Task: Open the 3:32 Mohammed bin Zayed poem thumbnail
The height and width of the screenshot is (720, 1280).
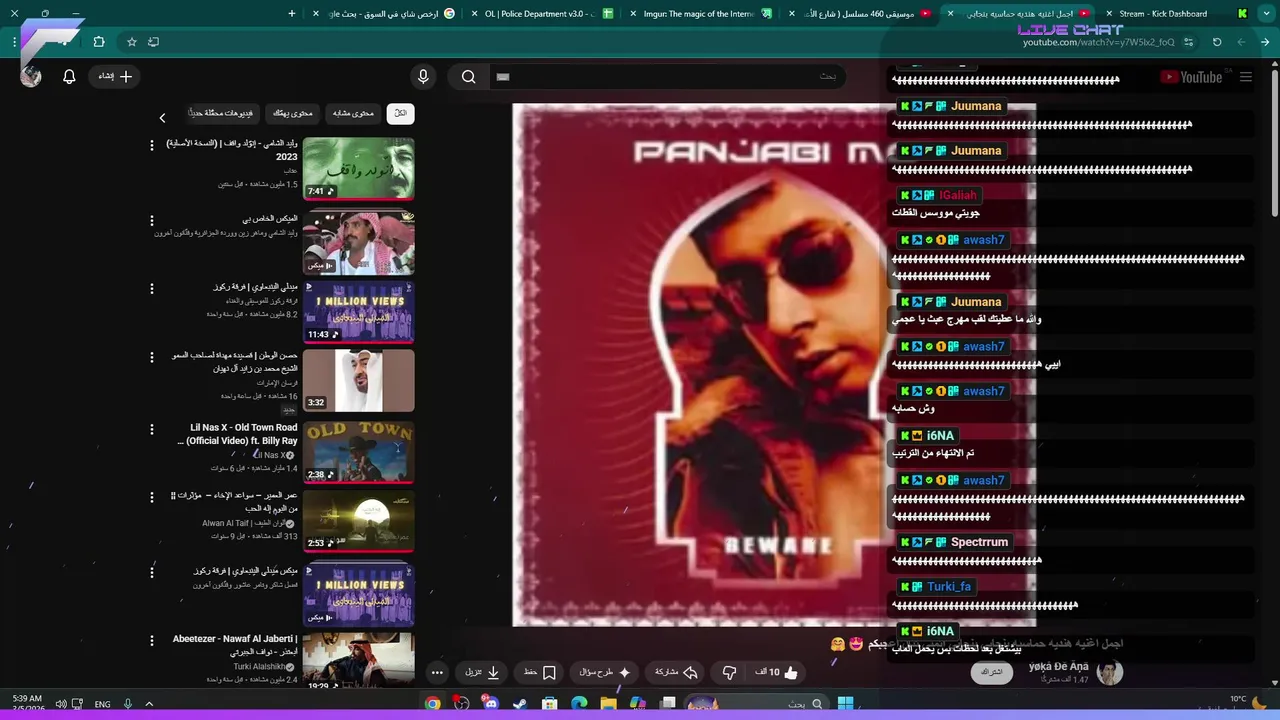Action: [x=358, y=380]
